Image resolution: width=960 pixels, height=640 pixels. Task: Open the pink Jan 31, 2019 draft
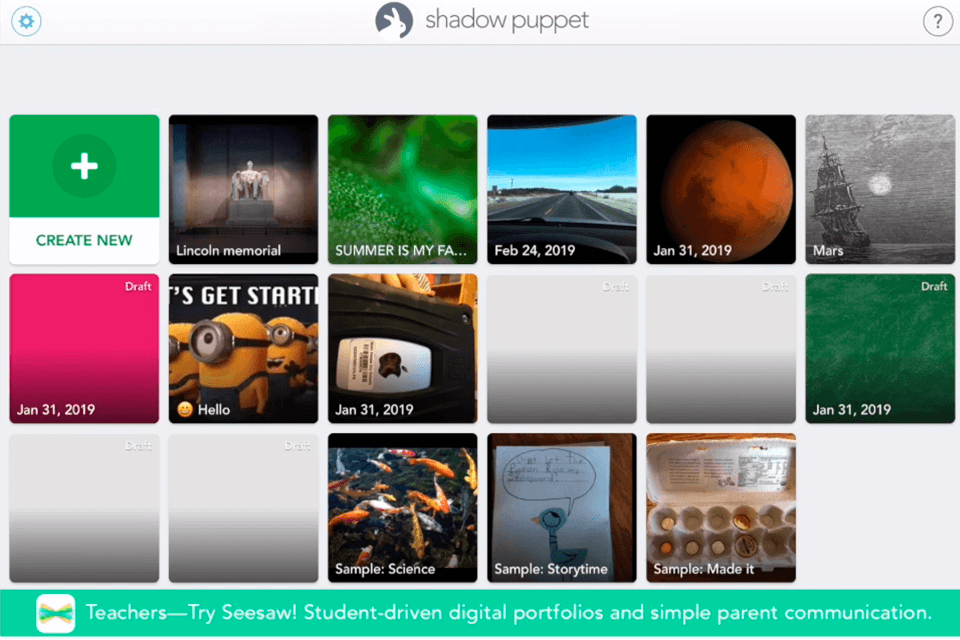point(84,348)
